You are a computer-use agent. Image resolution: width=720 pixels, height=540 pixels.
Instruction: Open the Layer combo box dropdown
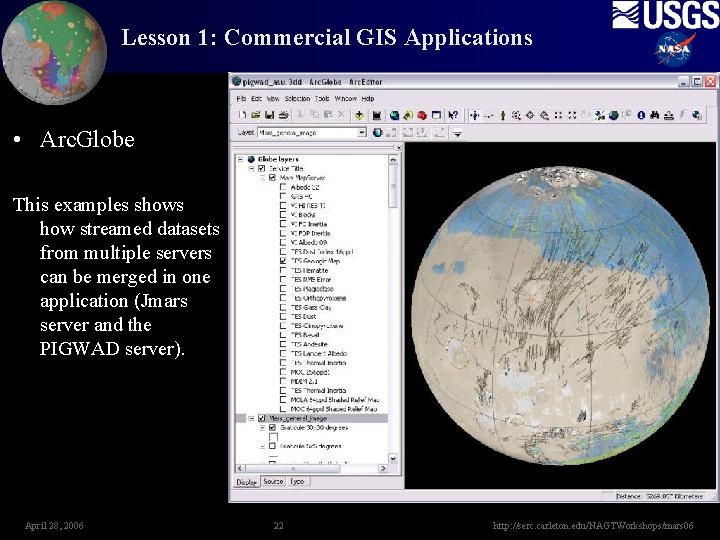362,133
